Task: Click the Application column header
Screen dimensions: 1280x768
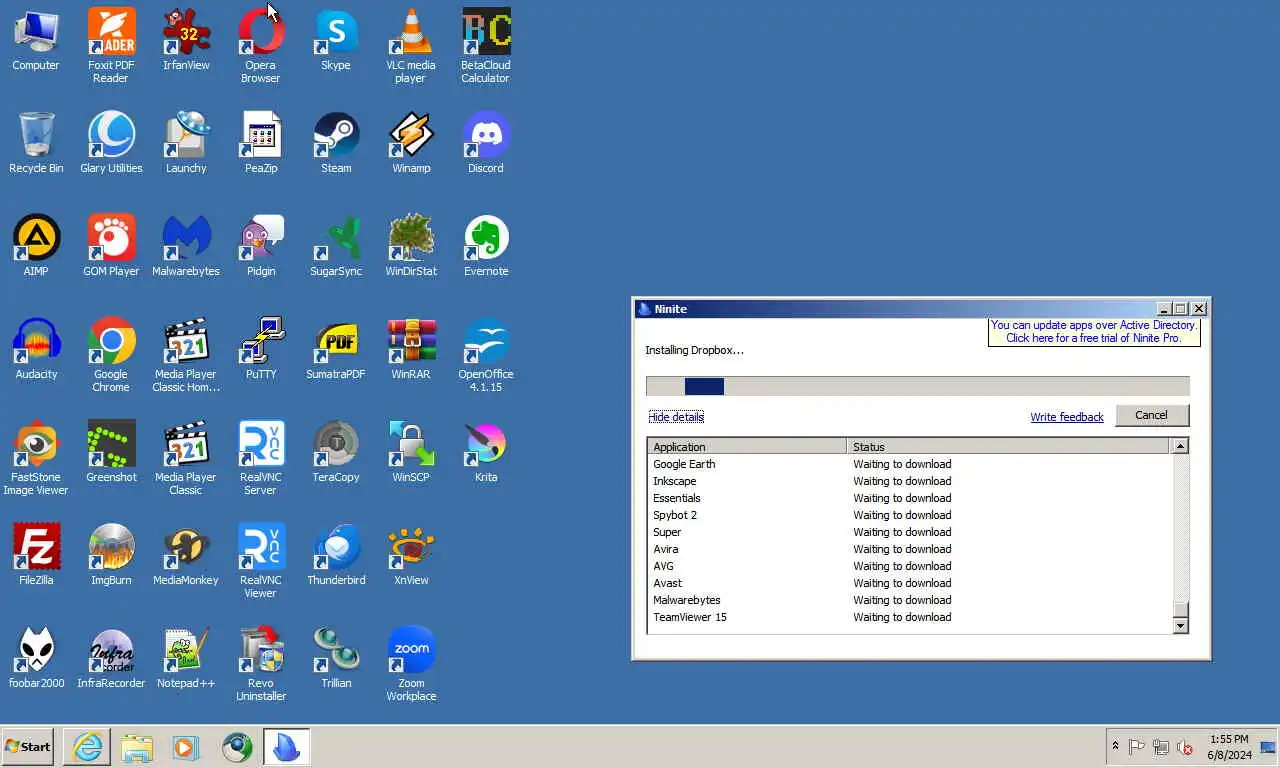Action: [747, 447]
